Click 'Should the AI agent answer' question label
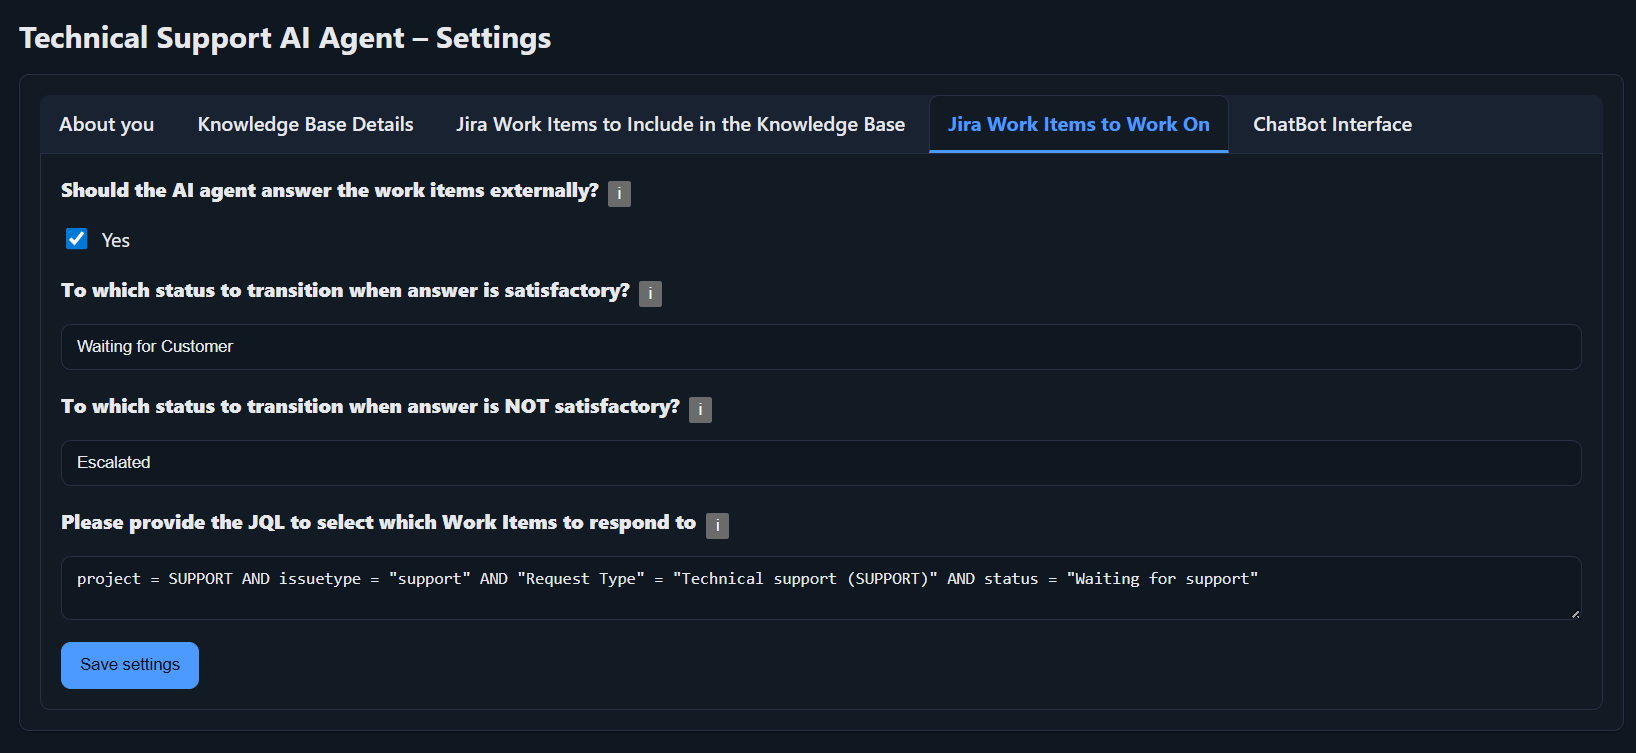Image resolution: width=1636 pixels, height=753 pixels. click(x=330, y=191)
